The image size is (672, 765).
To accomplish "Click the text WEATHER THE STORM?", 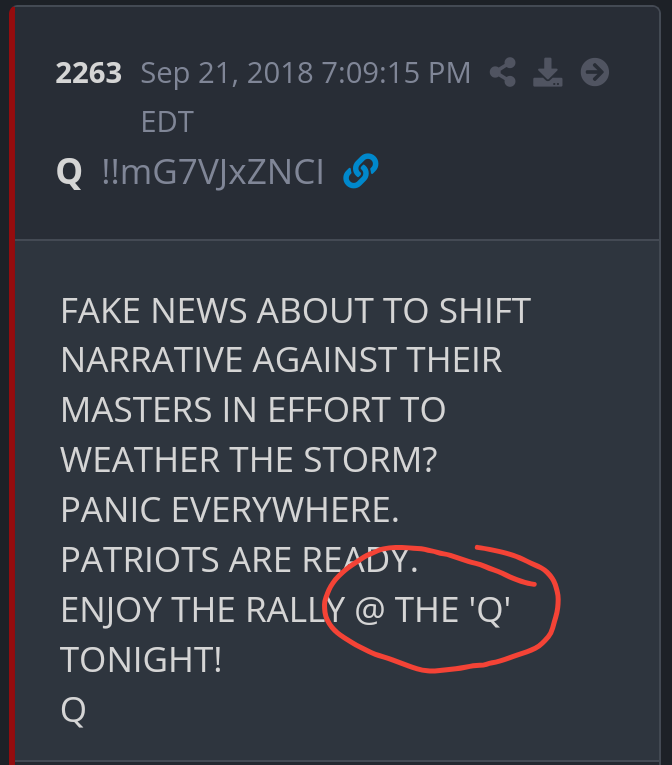I will tap(249, 460).
